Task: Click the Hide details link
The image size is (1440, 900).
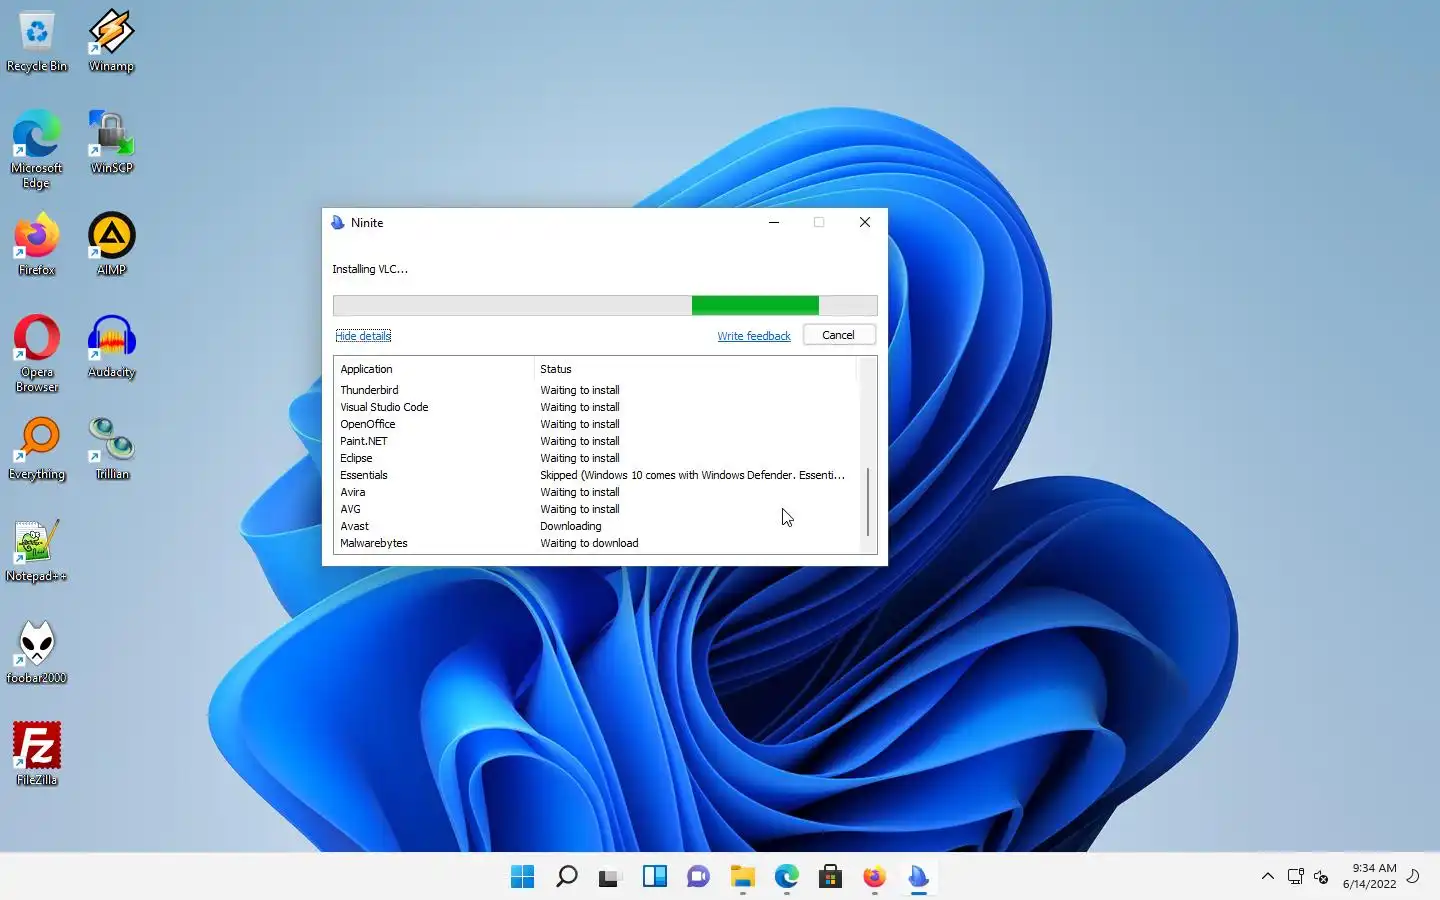Action: (x=363, y=336)
